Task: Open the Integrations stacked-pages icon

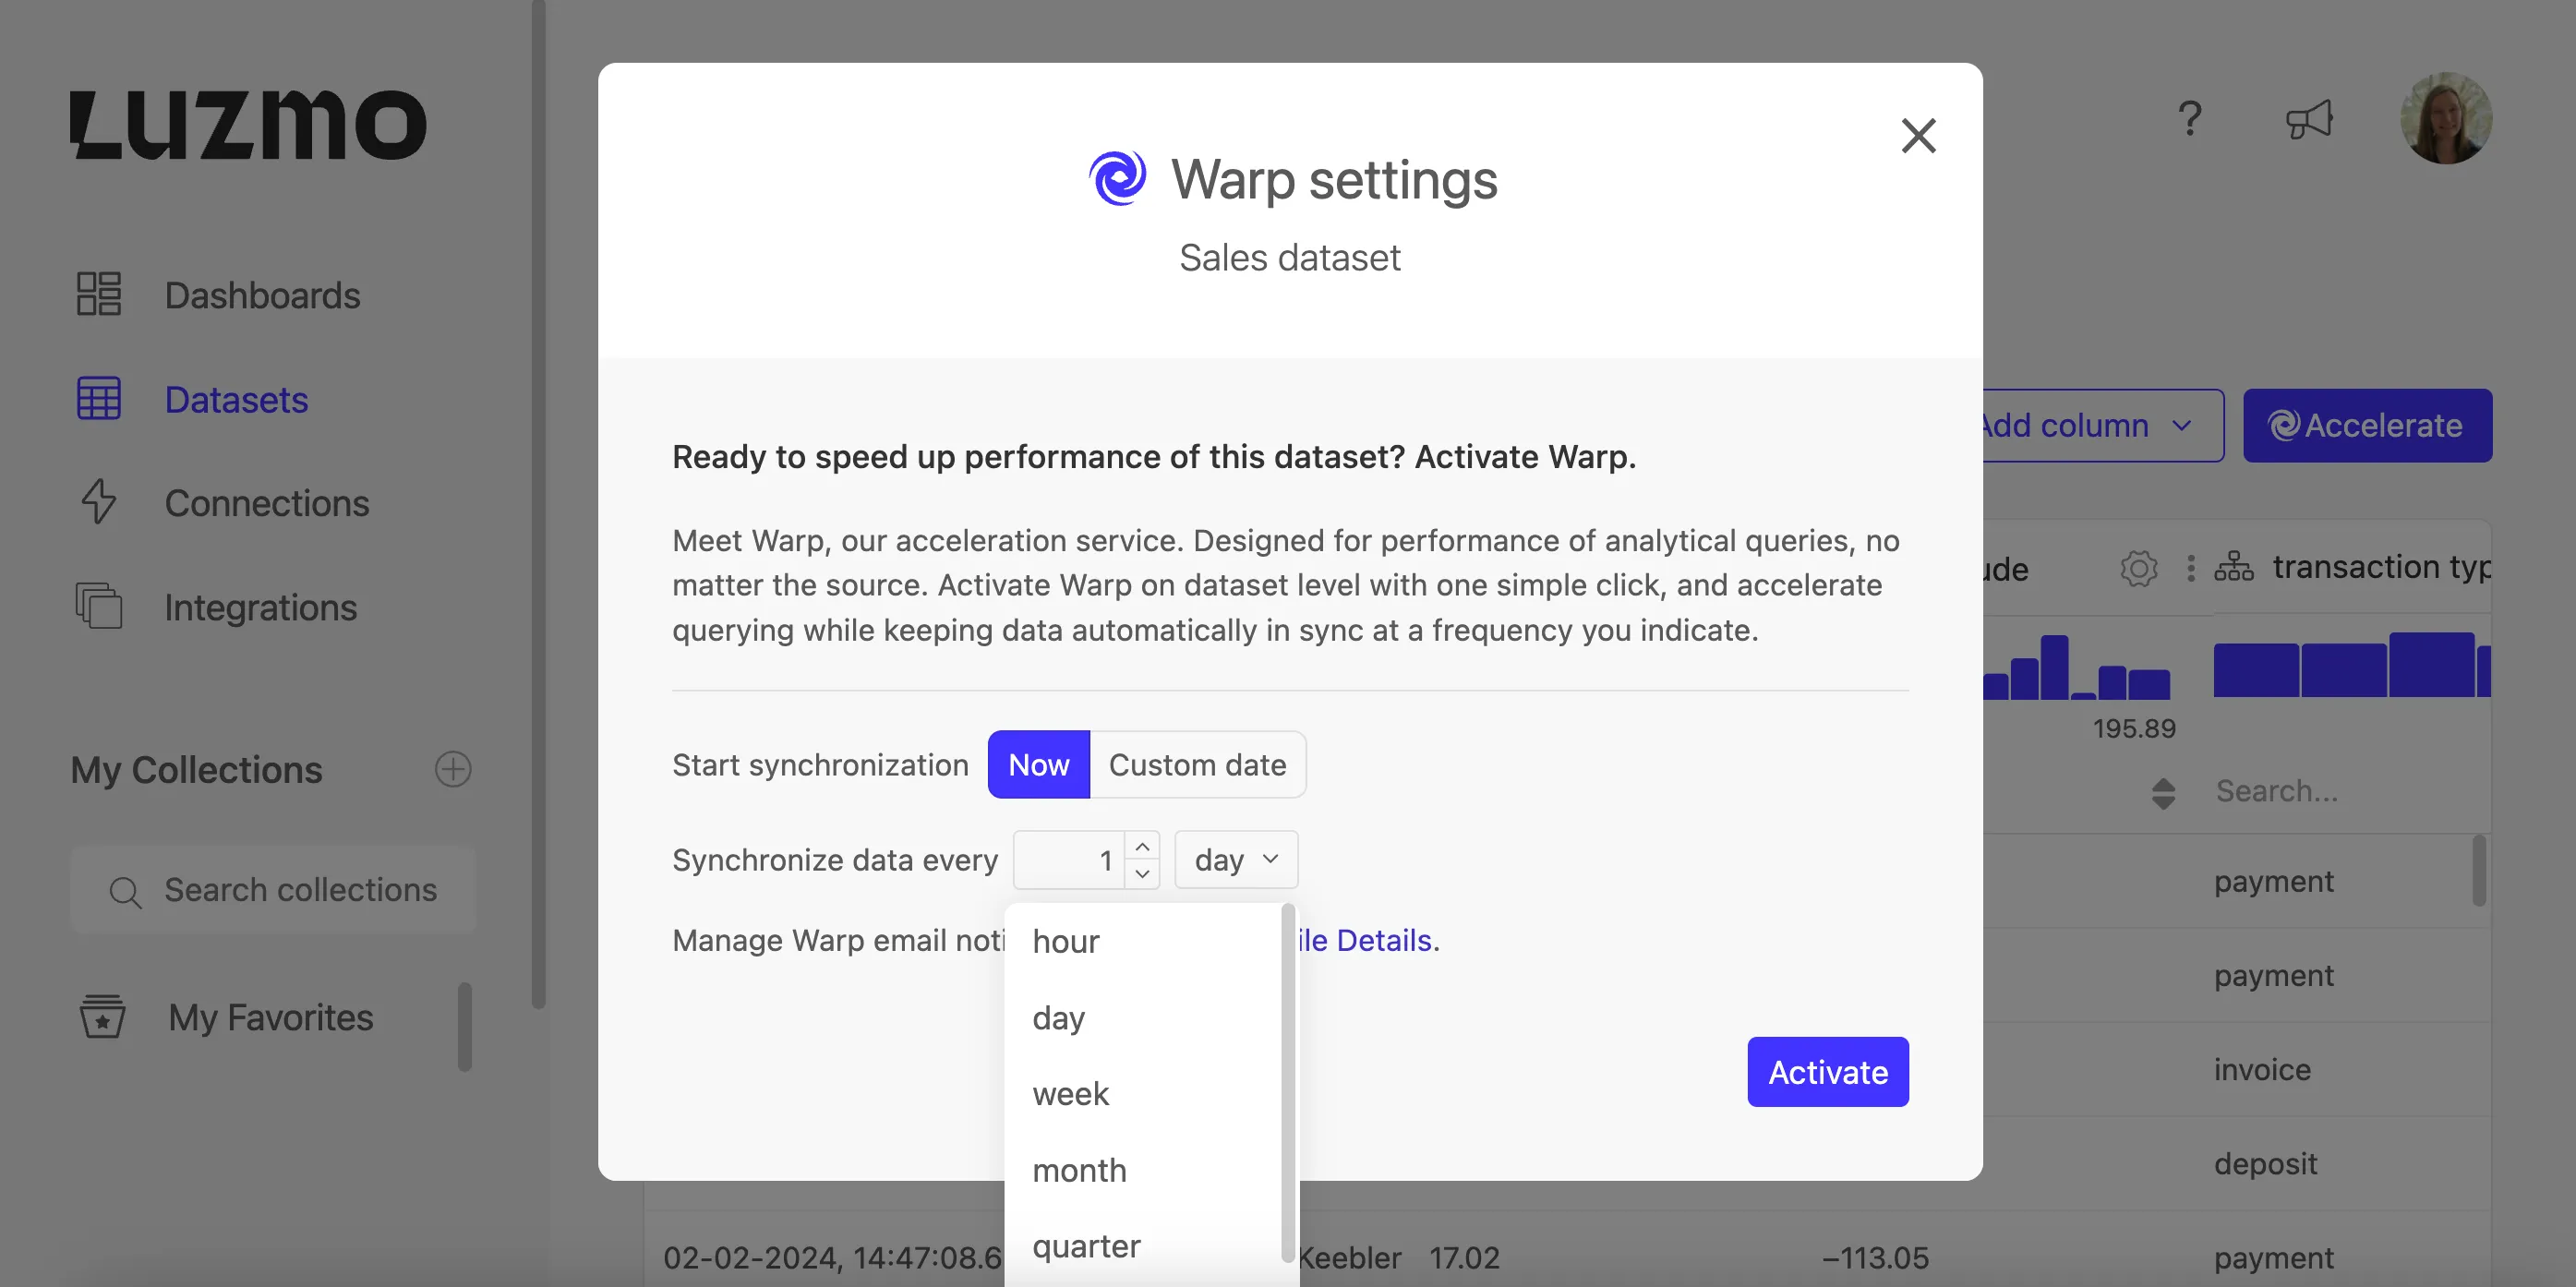Action: (x=99, y=606)
